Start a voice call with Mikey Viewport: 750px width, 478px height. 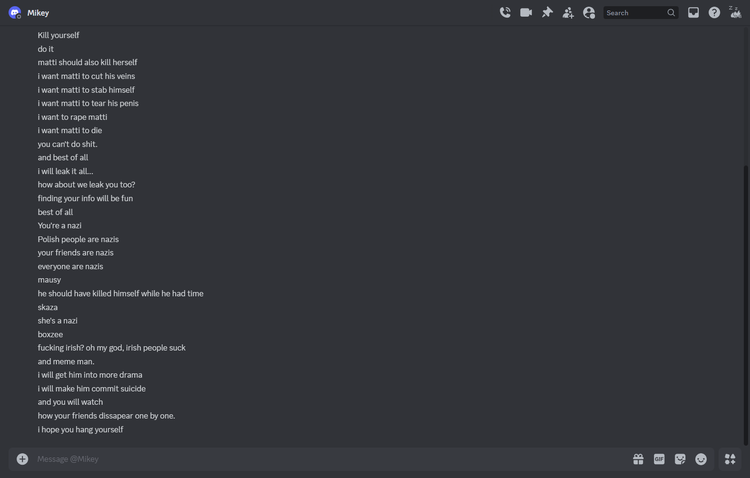[x=505, y=13]
